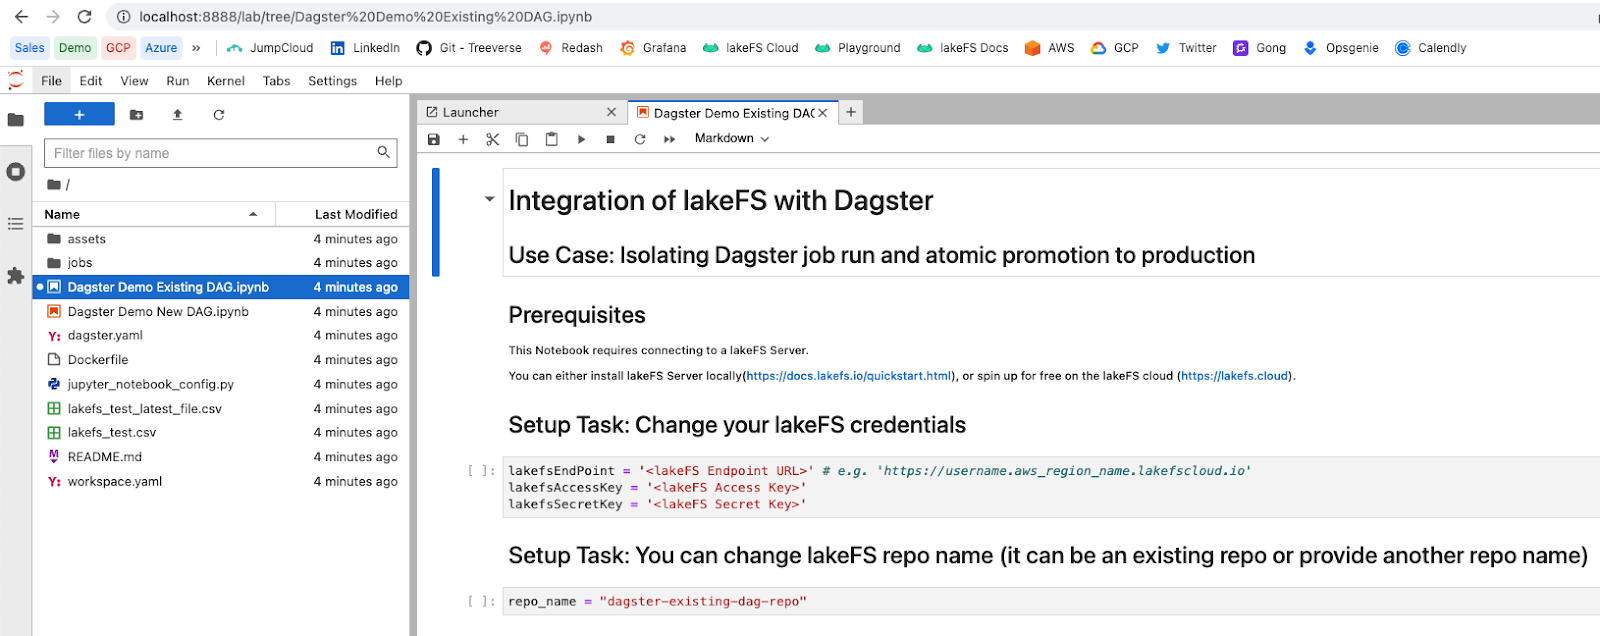
Task: Click the browser back arrow
Action: click(21, 17)
